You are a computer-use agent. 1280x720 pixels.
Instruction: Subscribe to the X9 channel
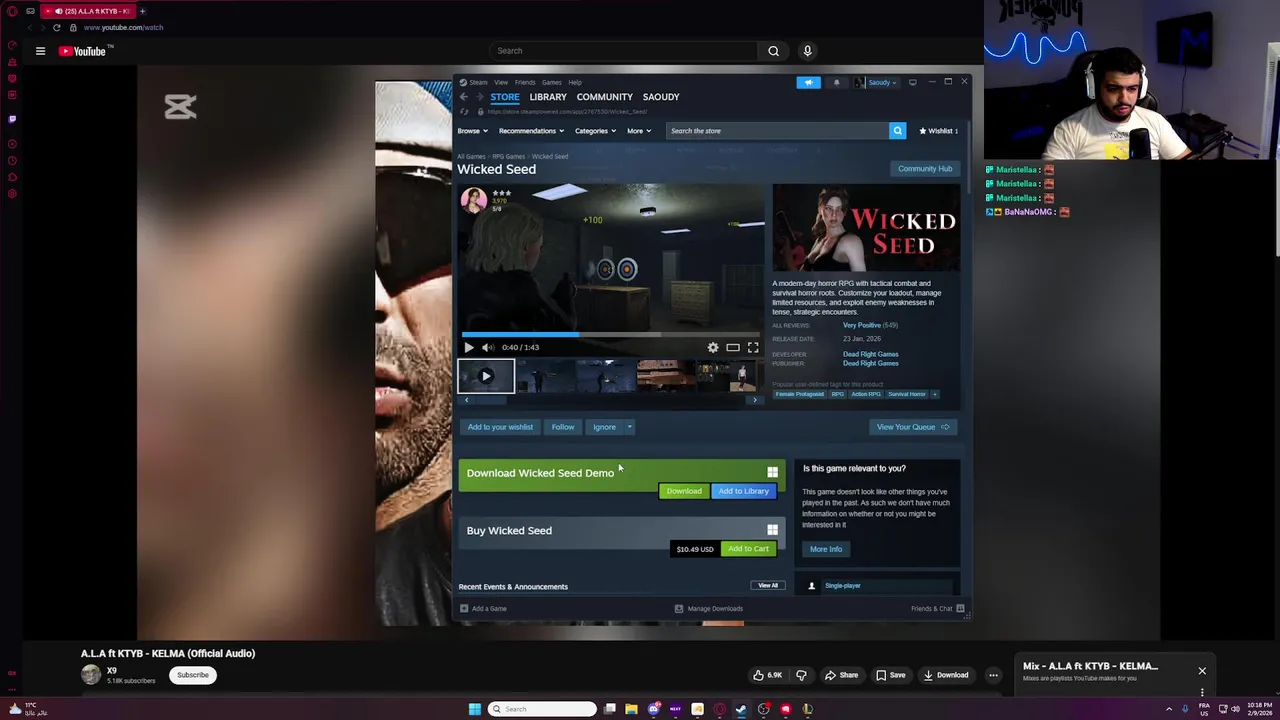coord(193,675)
